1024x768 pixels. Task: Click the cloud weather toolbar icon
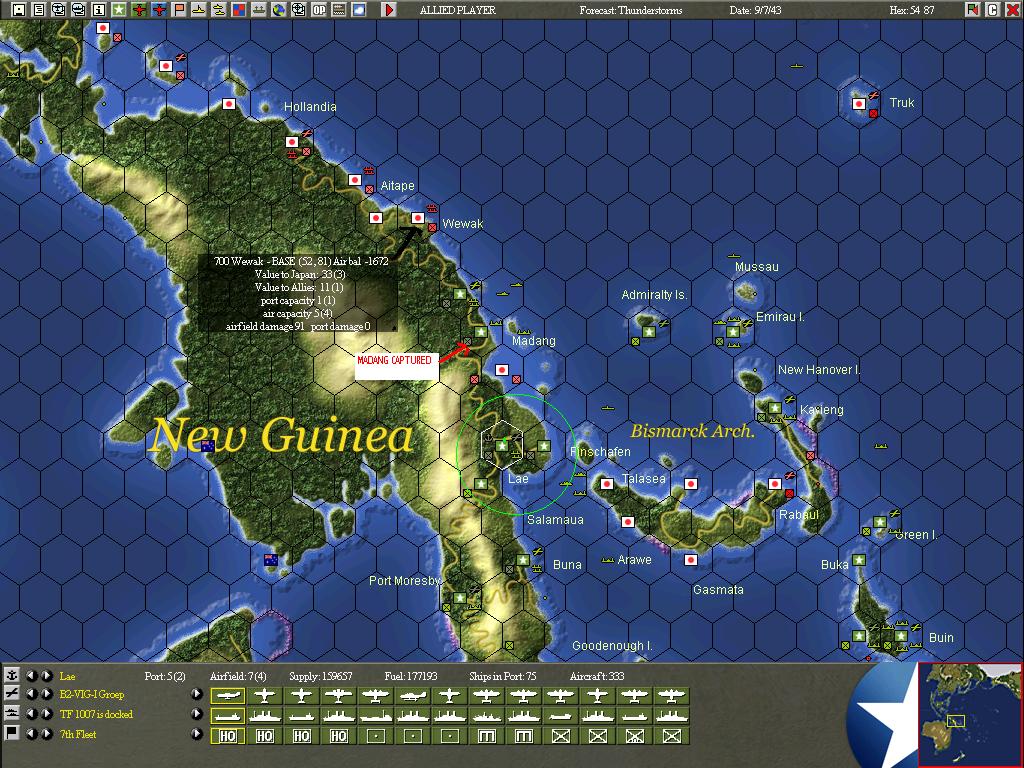359,10
